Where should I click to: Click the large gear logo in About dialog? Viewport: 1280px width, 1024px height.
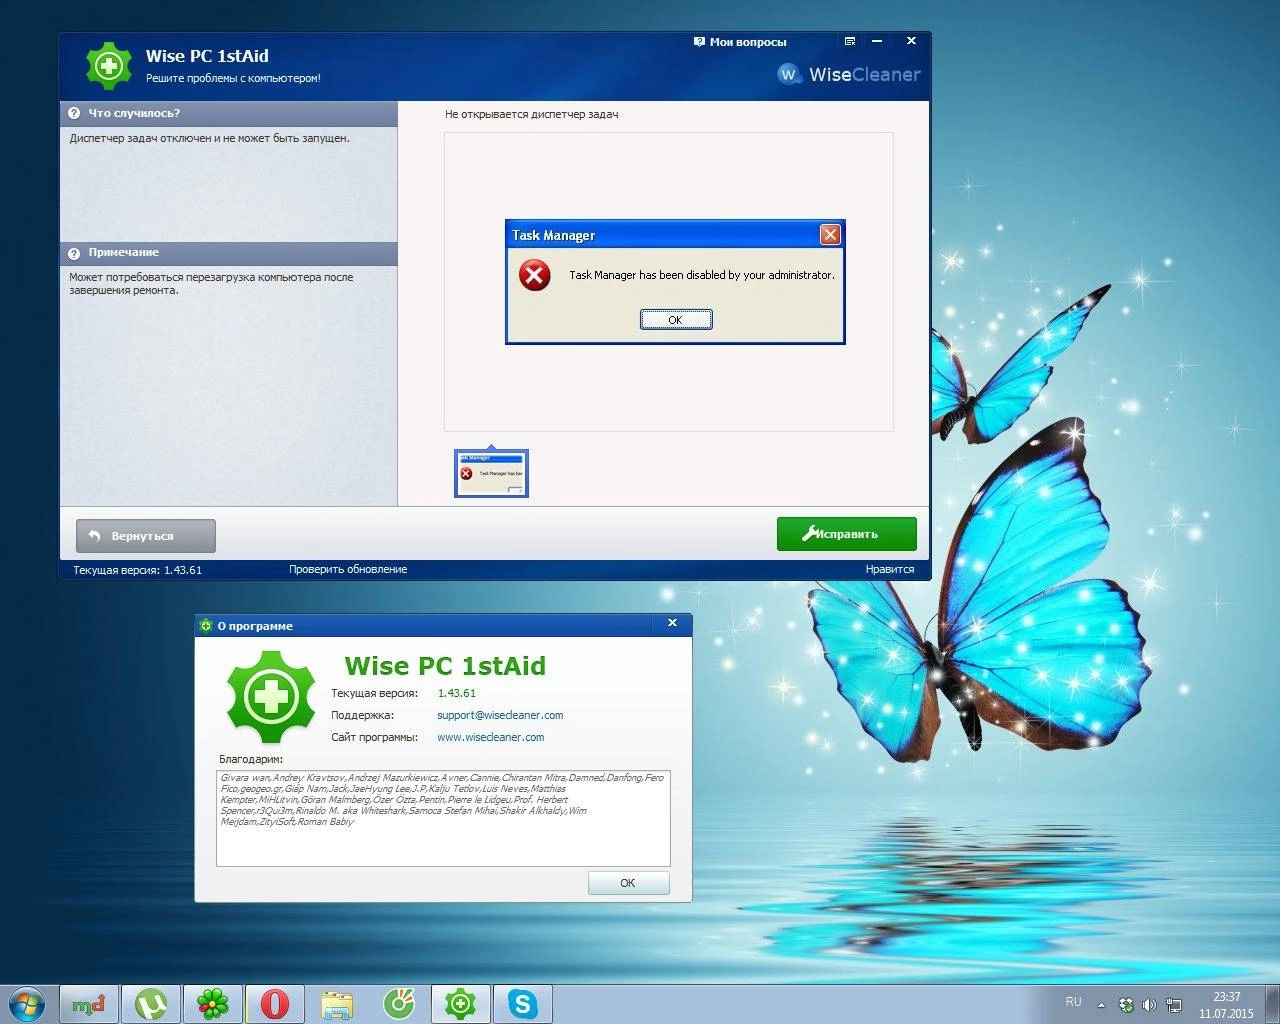point(271,697)
